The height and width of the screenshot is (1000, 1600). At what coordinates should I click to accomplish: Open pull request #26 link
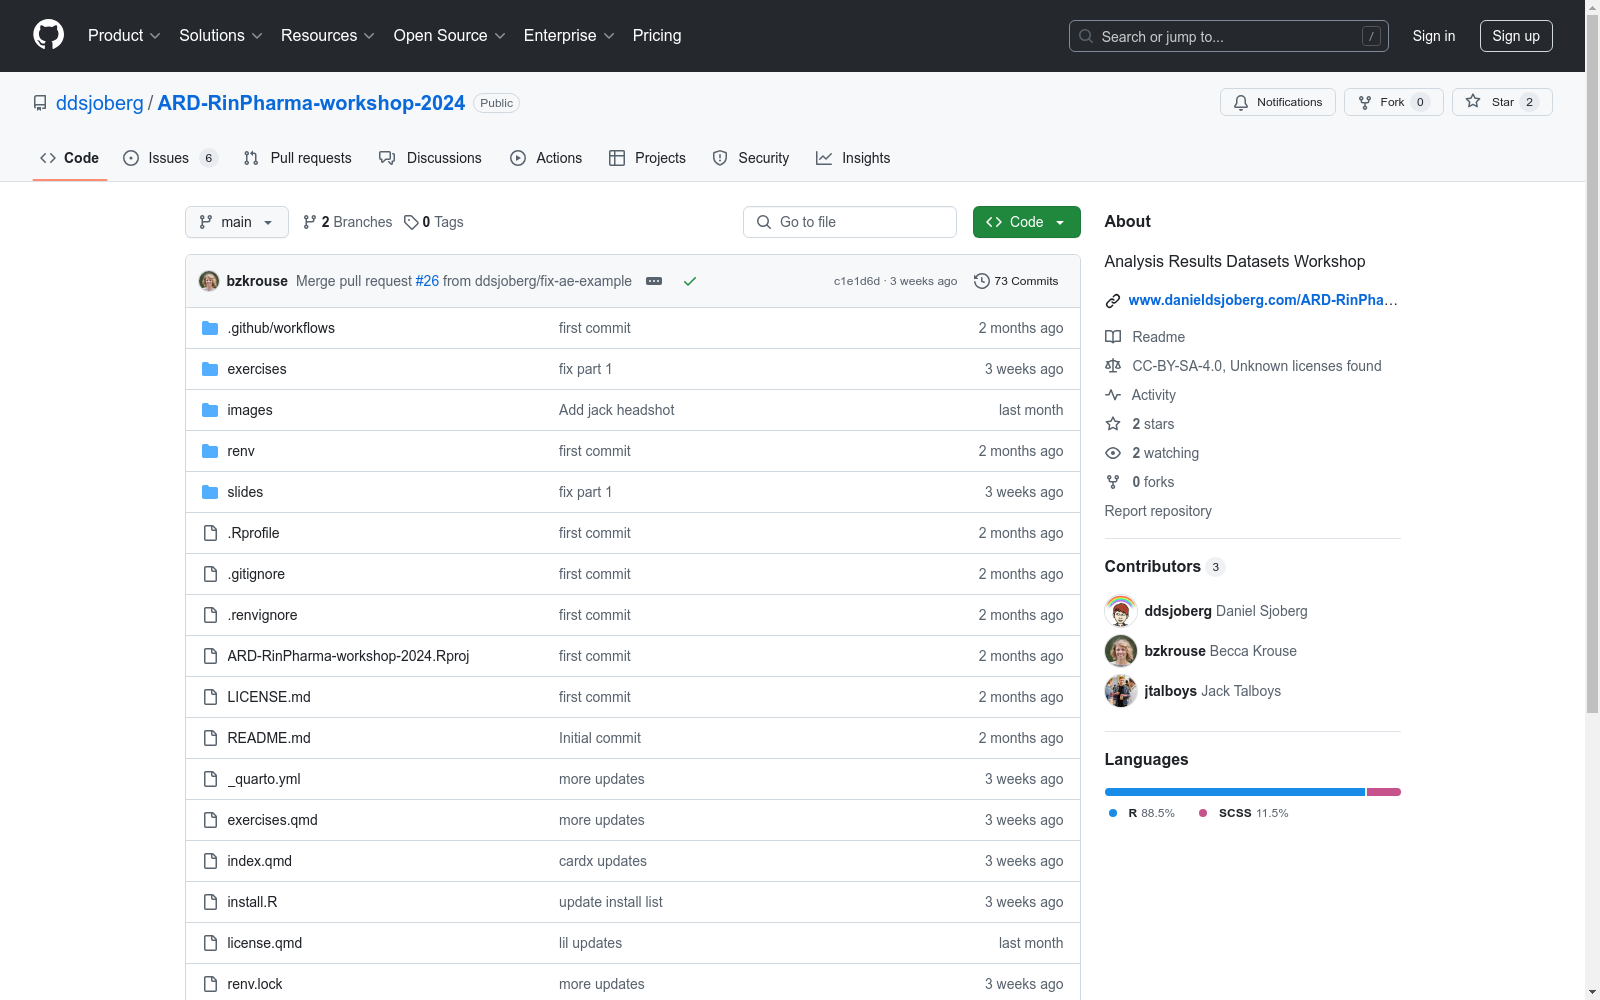click(x=427, y=281)
